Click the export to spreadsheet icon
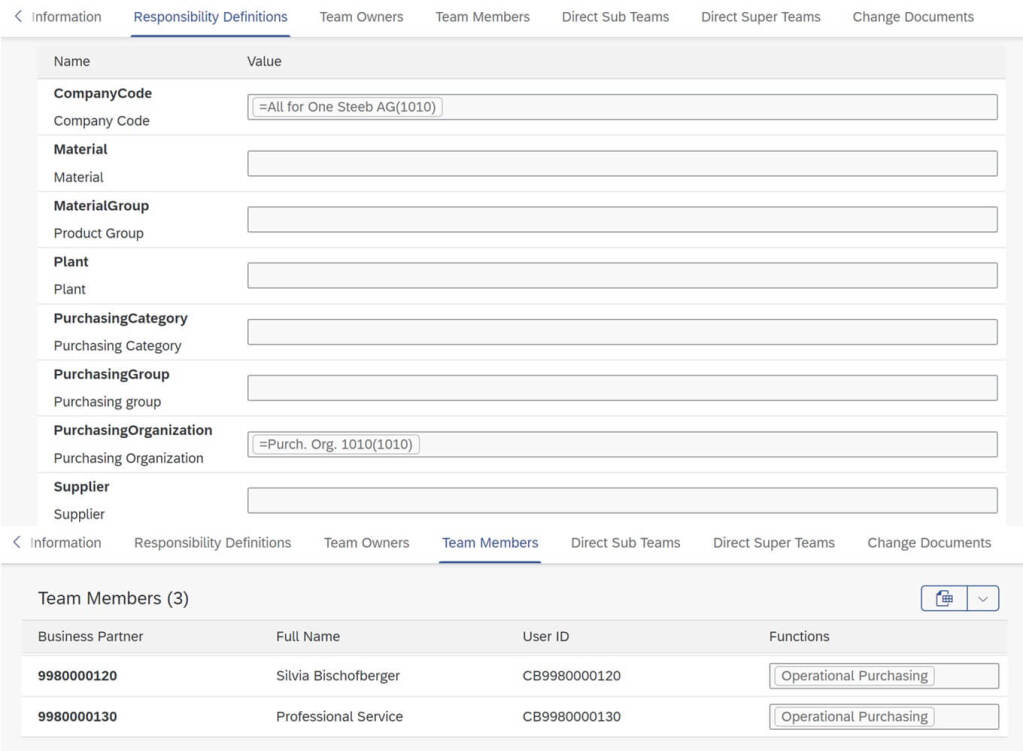The width and height of the screenshot is (1023, 751). pyautogui.click(x=944, y=598)
